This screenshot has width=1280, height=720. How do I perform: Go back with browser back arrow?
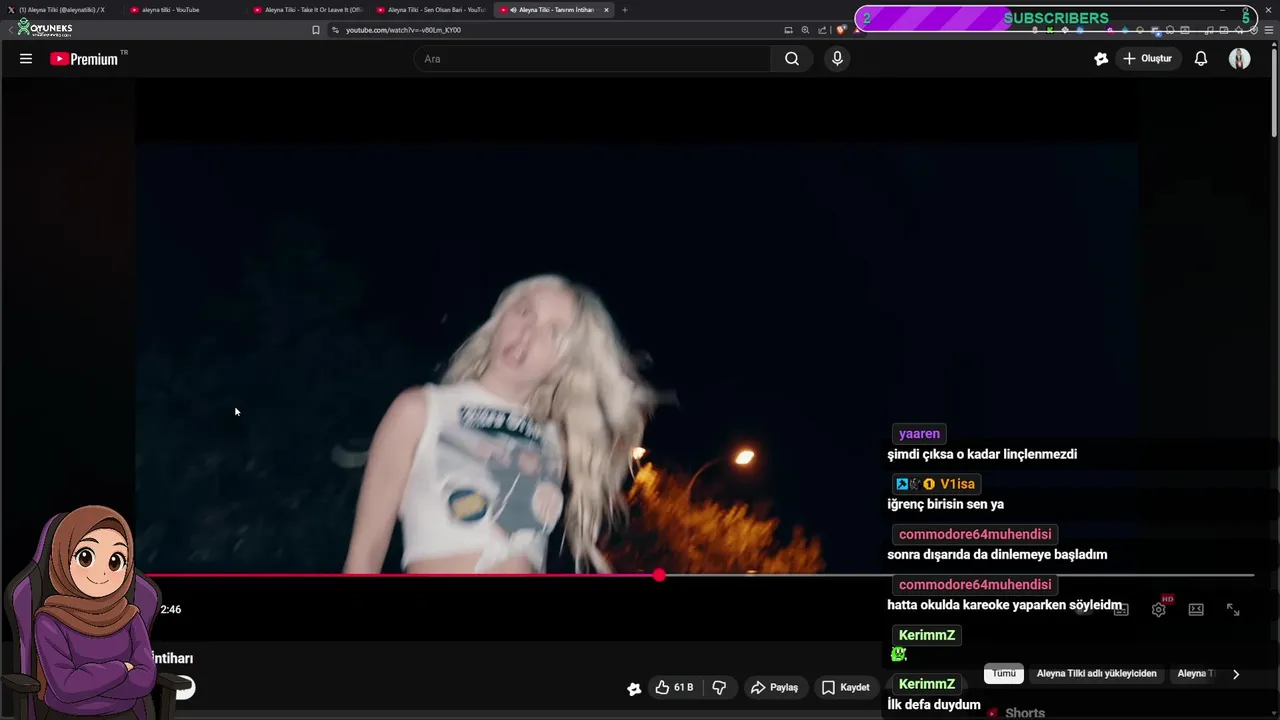(x=10, y=30)
